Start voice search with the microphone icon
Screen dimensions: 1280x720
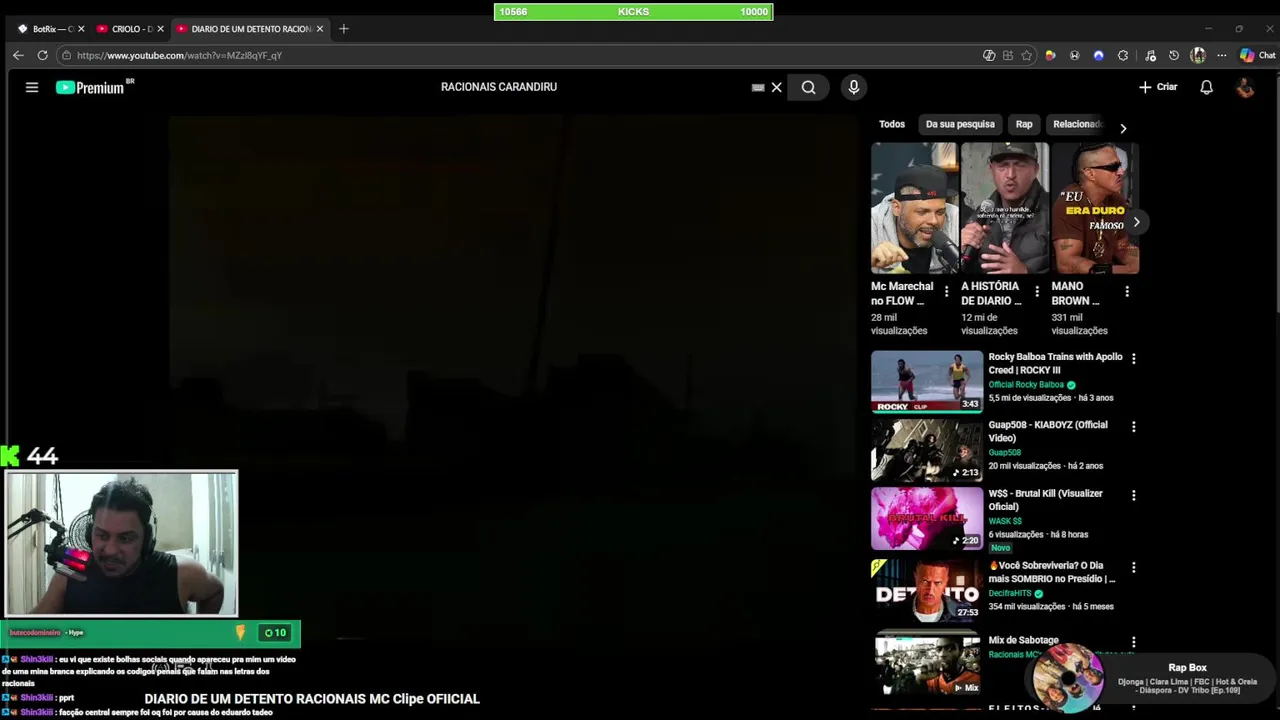[853, 87]
